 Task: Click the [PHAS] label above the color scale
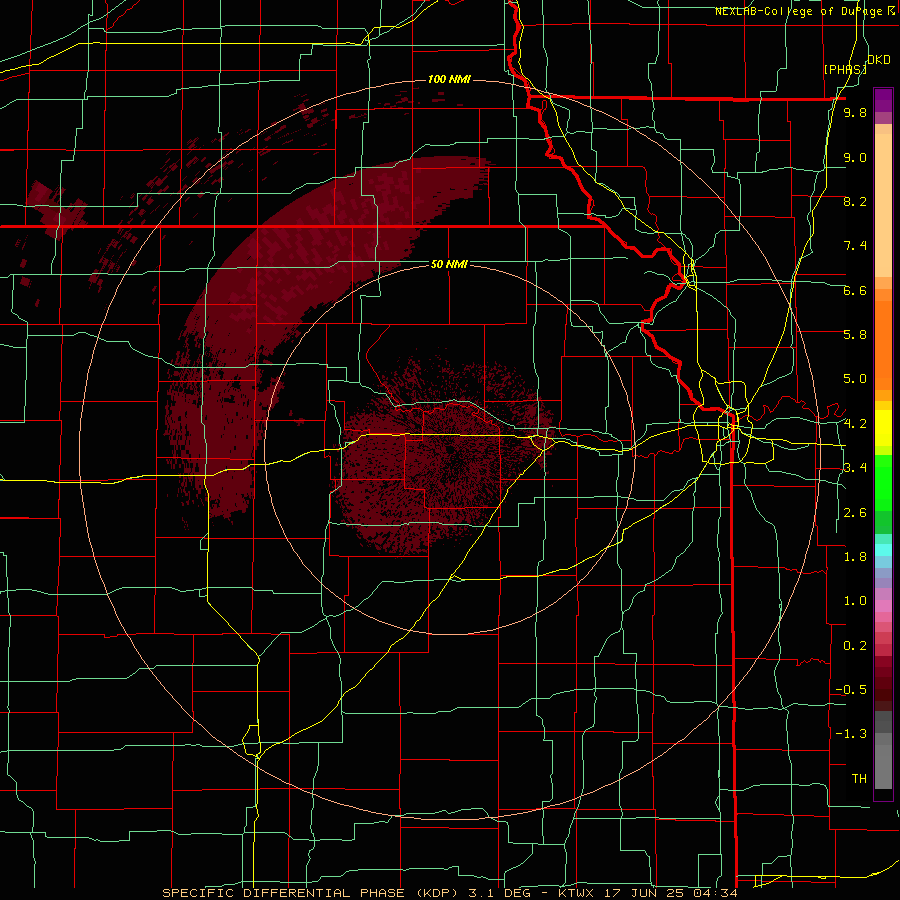click(845, 69)
